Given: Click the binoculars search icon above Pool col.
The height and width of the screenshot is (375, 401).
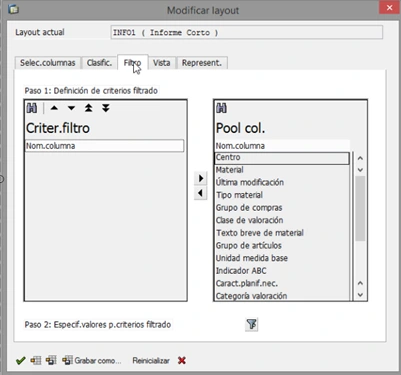Looking at the screenshot, I should pos(221,108).
